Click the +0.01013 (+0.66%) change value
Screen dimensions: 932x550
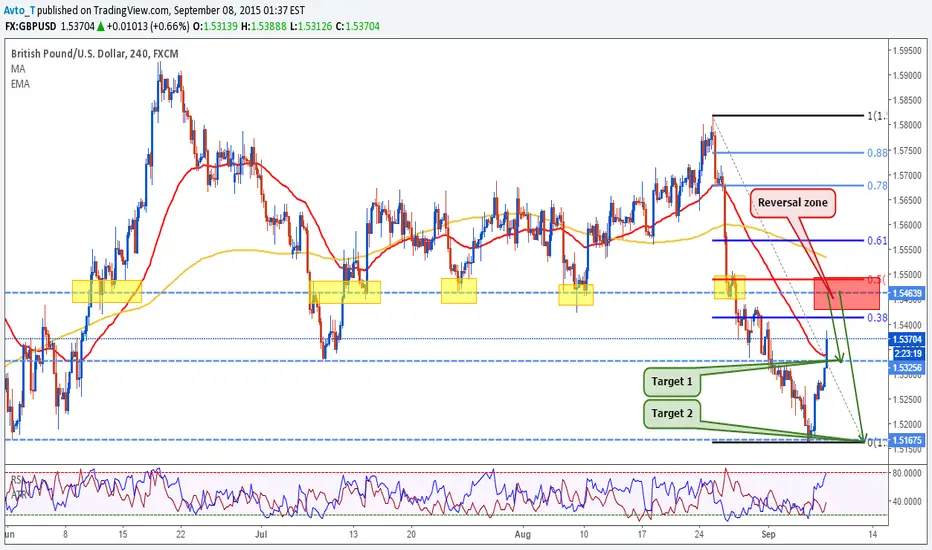point(149,26)
